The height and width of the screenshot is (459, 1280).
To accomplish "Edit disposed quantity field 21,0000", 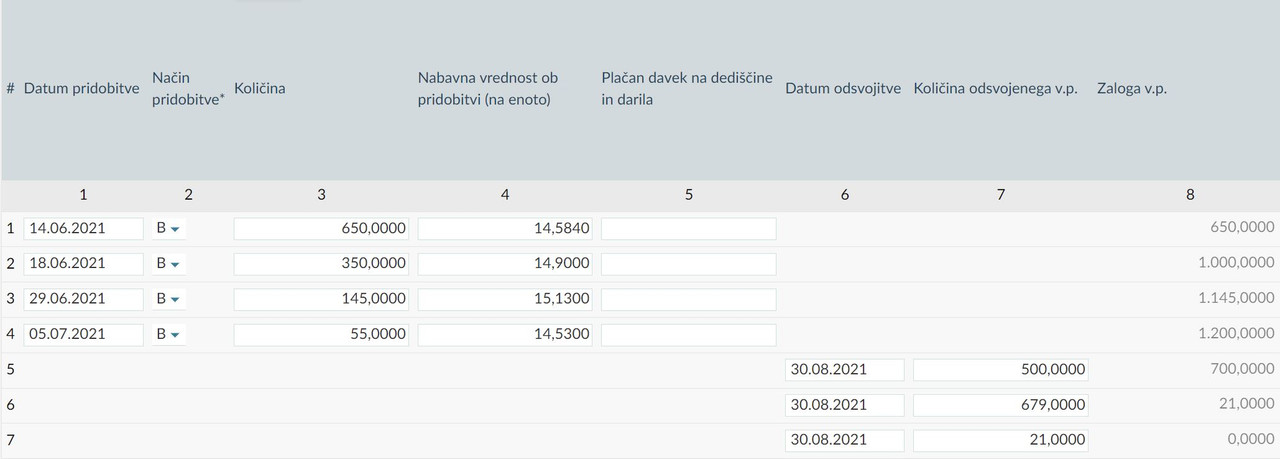I will [1001, 440].
